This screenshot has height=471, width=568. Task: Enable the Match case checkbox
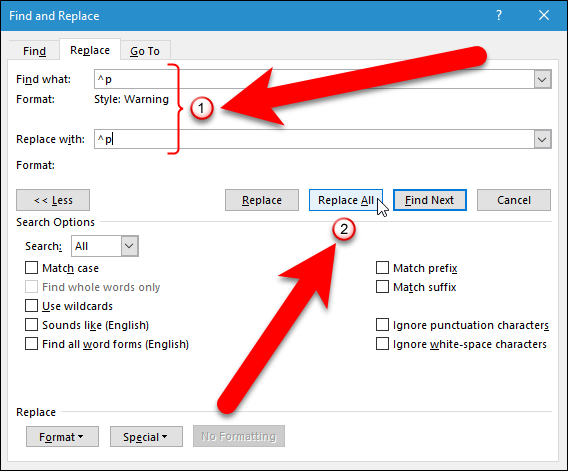click(32, 268)
